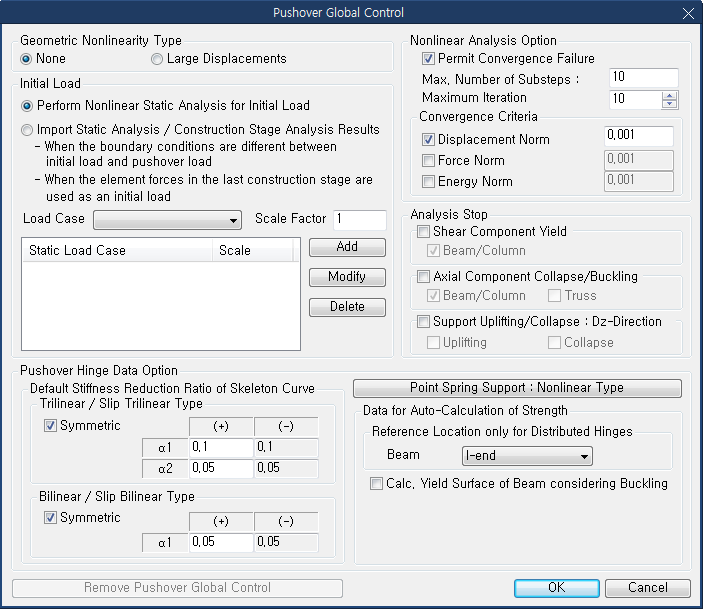Toggle Bilinear type Symmetric checkbox

[x=50, y=518]
